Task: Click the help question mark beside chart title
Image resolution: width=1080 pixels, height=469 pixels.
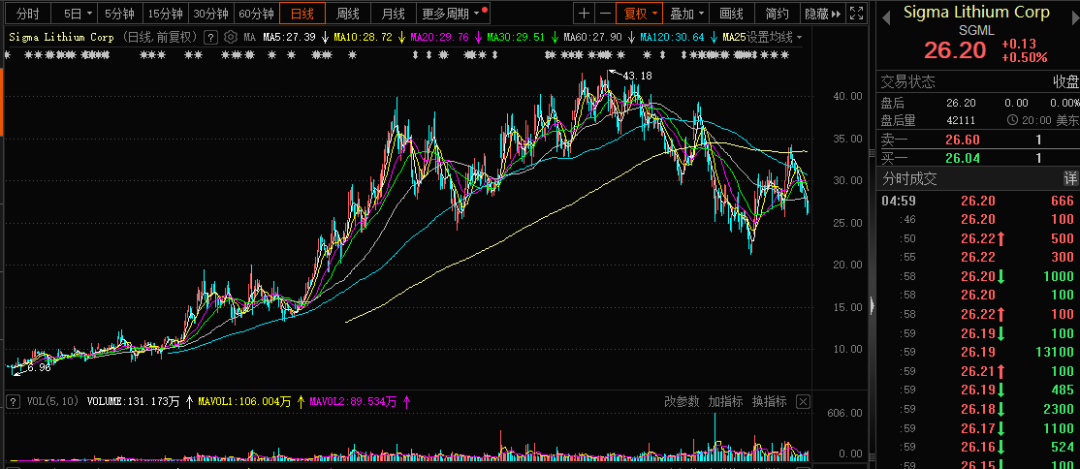Action: click(212, 37)
